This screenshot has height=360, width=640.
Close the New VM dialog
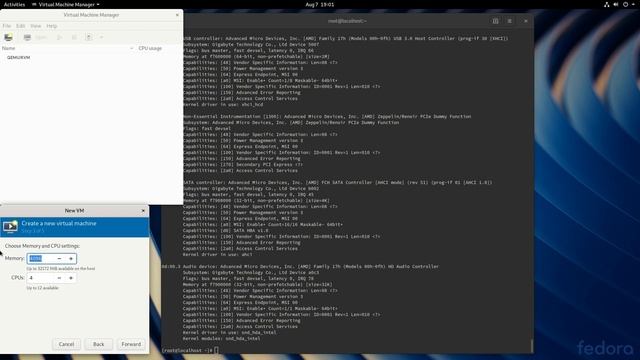point(143,211)
